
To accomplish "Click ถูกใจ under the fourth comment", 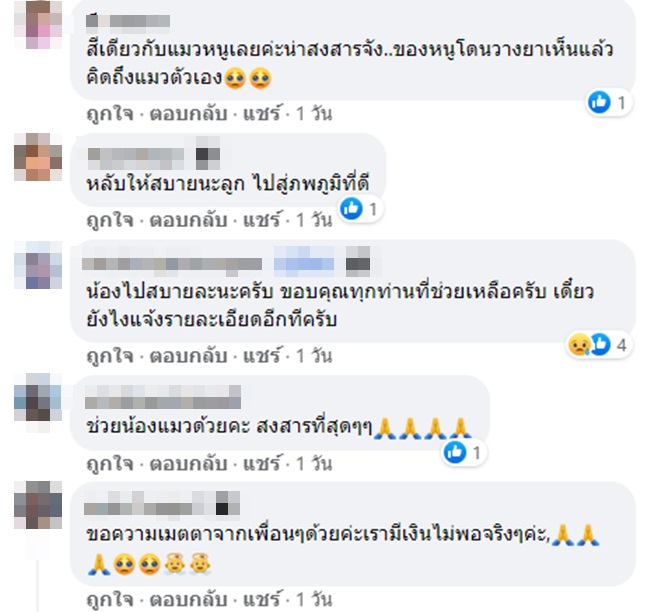I will tap(110, 464).
